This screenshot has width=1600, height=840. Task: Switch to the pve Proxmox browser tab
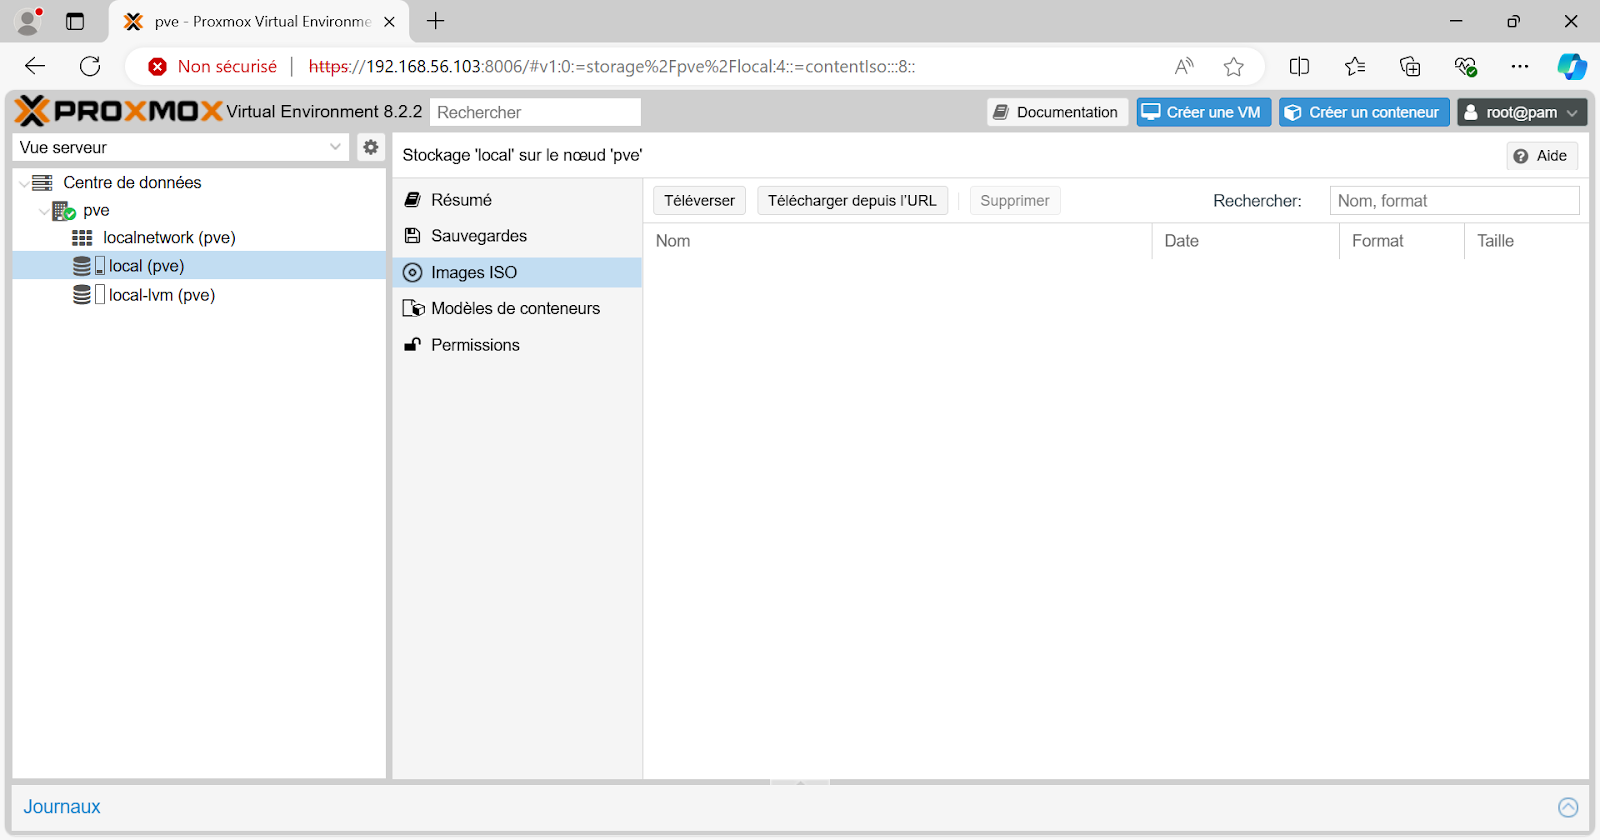260,21
